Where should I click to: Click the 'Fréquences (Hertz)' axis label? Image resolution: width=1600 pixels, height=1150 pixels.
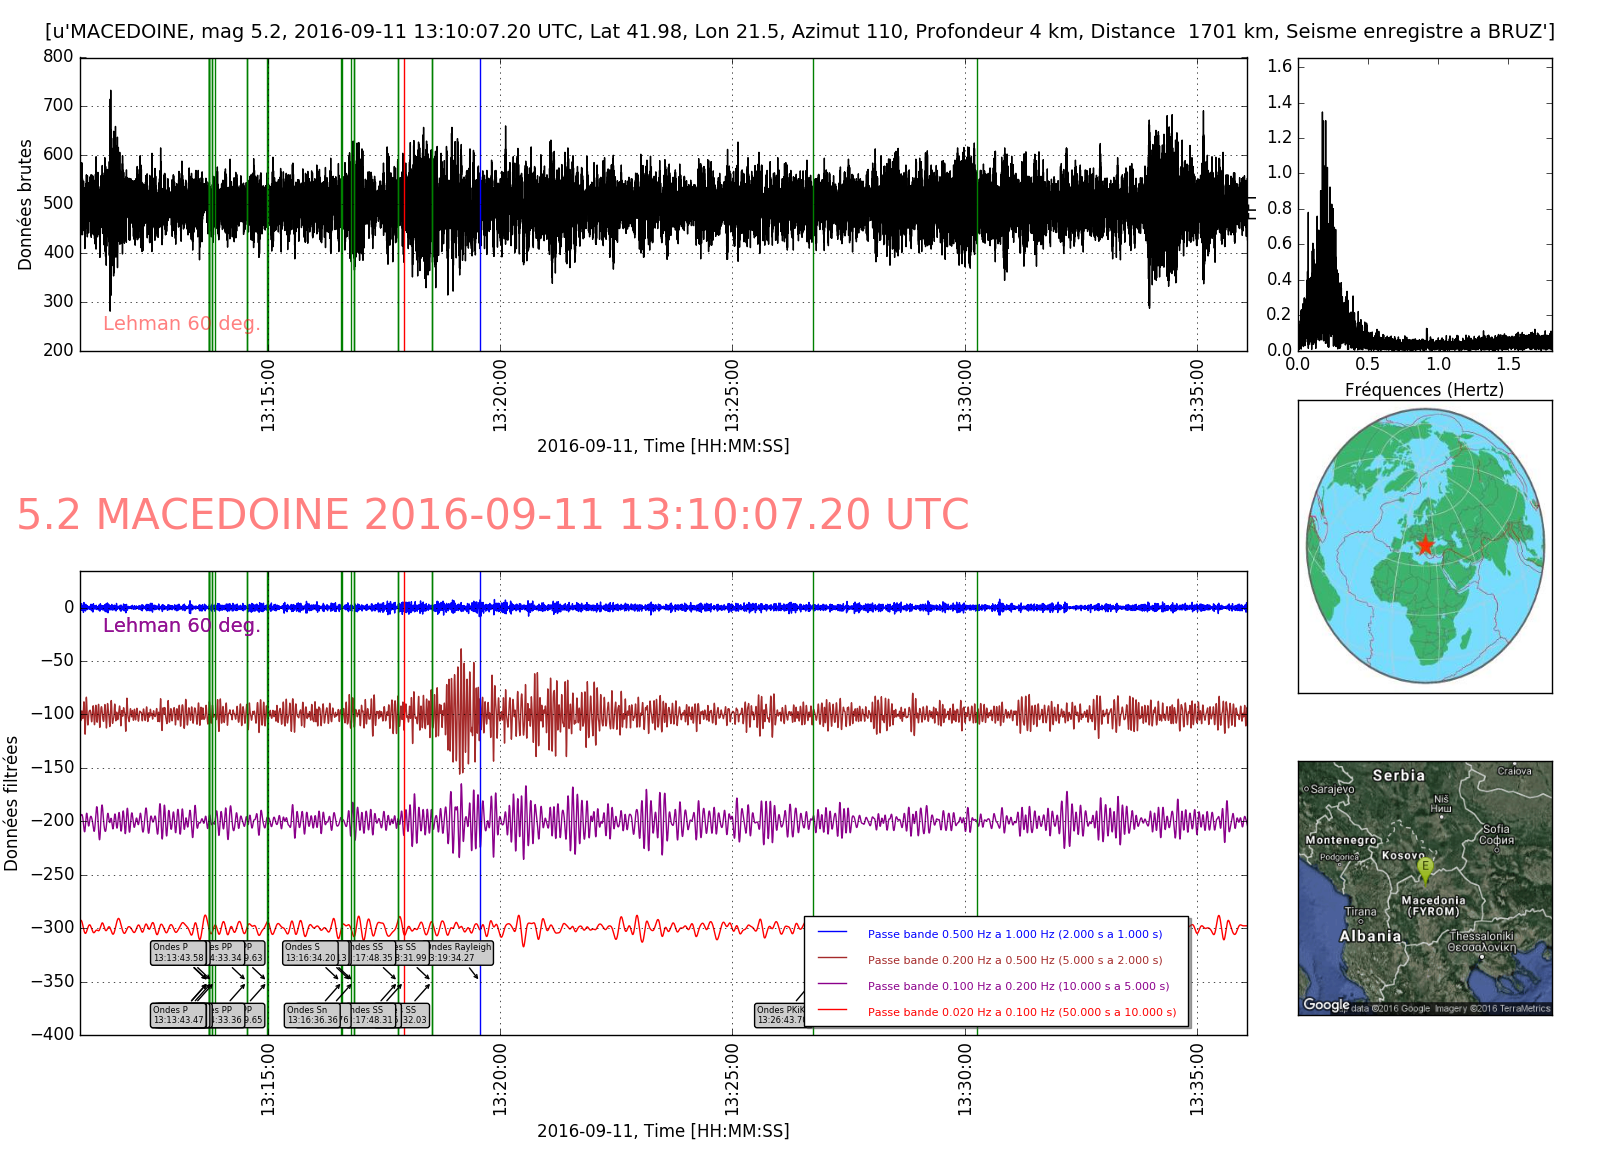pyautogui.click(x=1423, y=390)
